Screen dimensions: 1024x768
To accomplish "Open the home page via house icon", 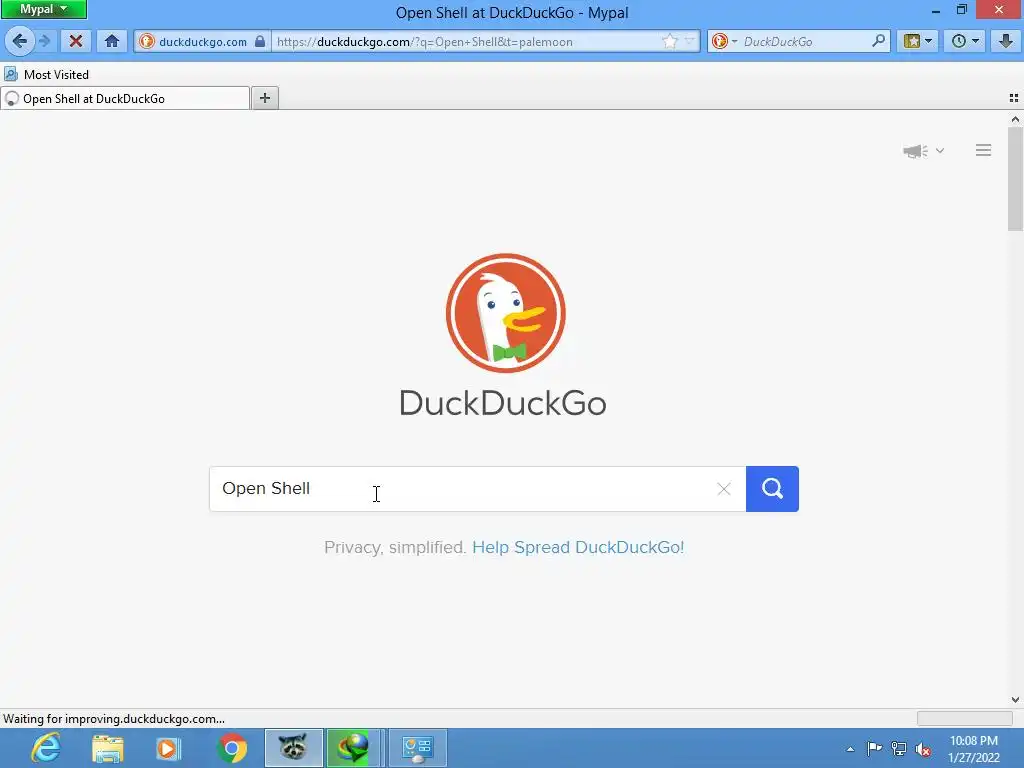I will pos(112,41).
